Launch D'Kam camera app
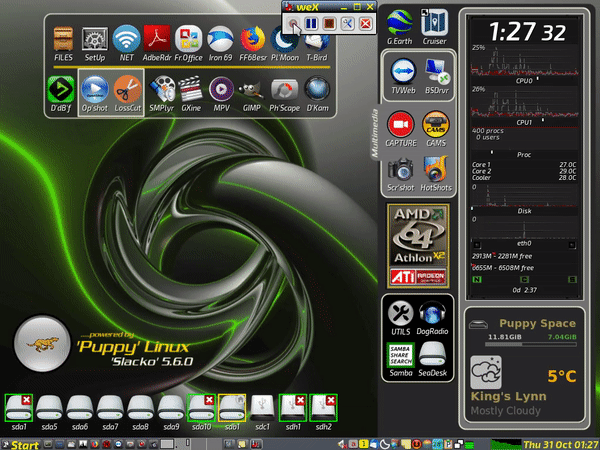This screenshot has height=450, width=600. pyautogui.click(x=317, y=90)
